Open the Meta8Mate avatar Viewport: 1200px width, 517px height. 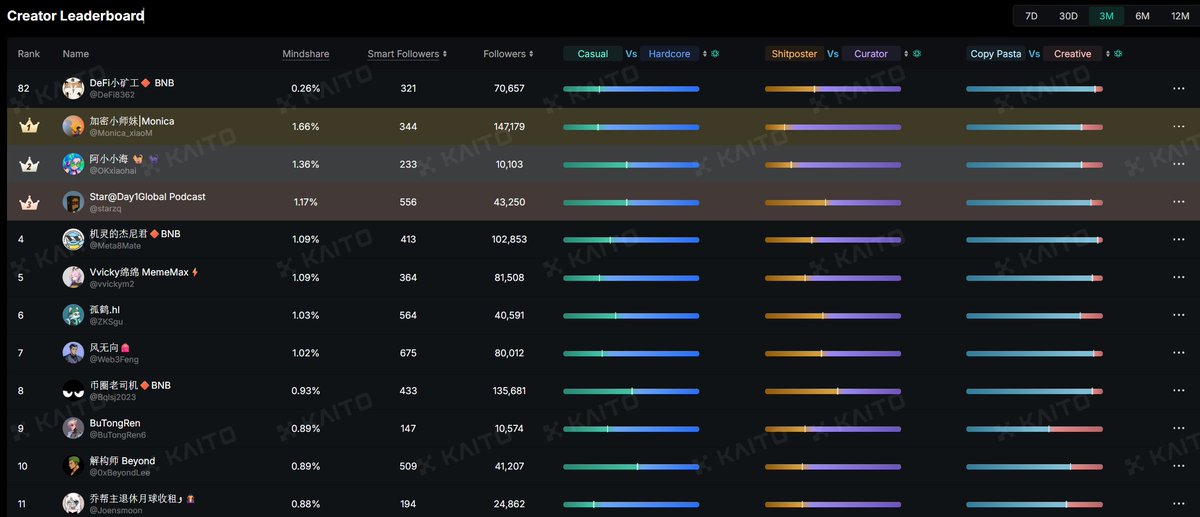pyautogui.click(x=73, y=240)
